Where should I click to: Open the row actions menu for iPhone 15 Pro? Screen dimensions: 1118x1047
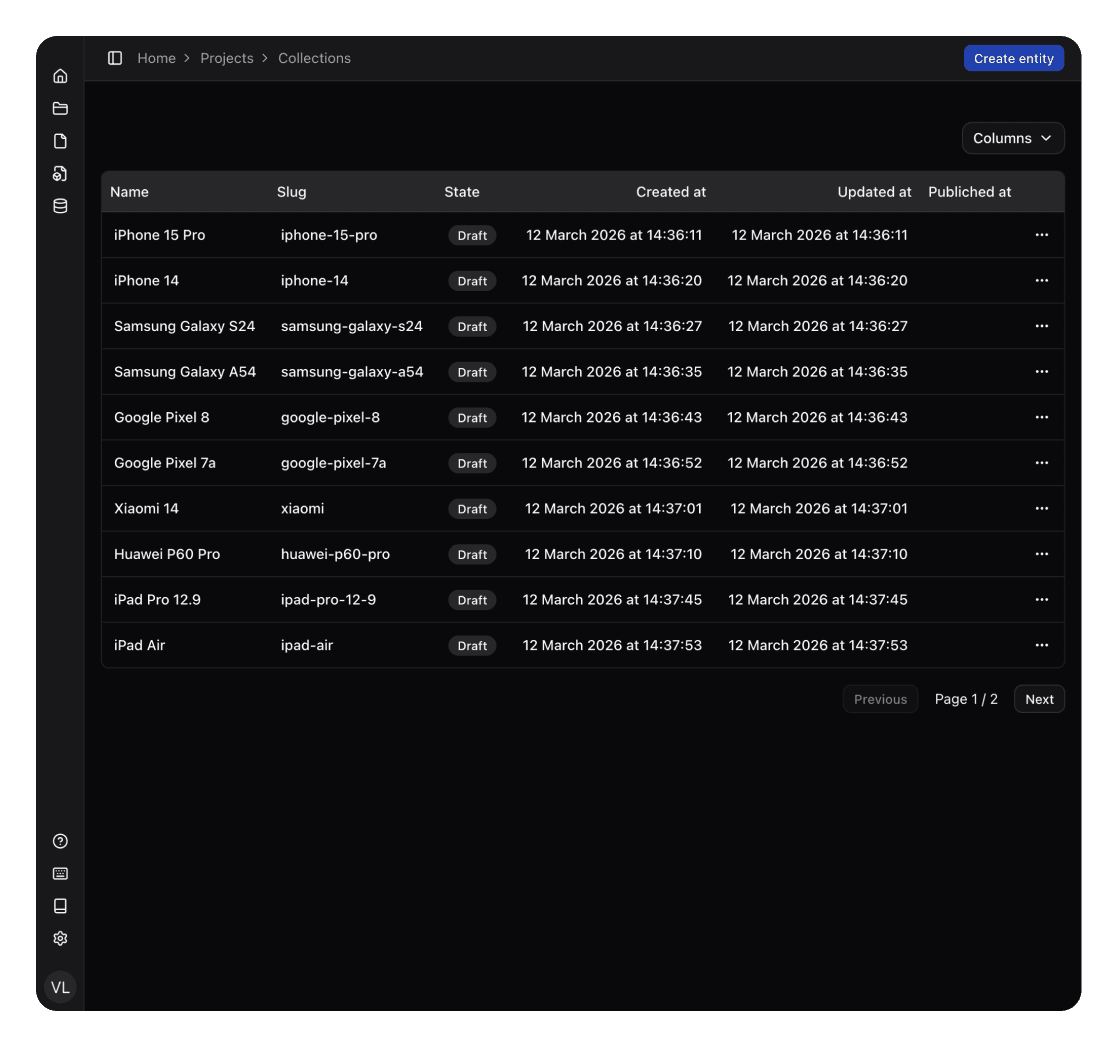(x=1041, y=235)
